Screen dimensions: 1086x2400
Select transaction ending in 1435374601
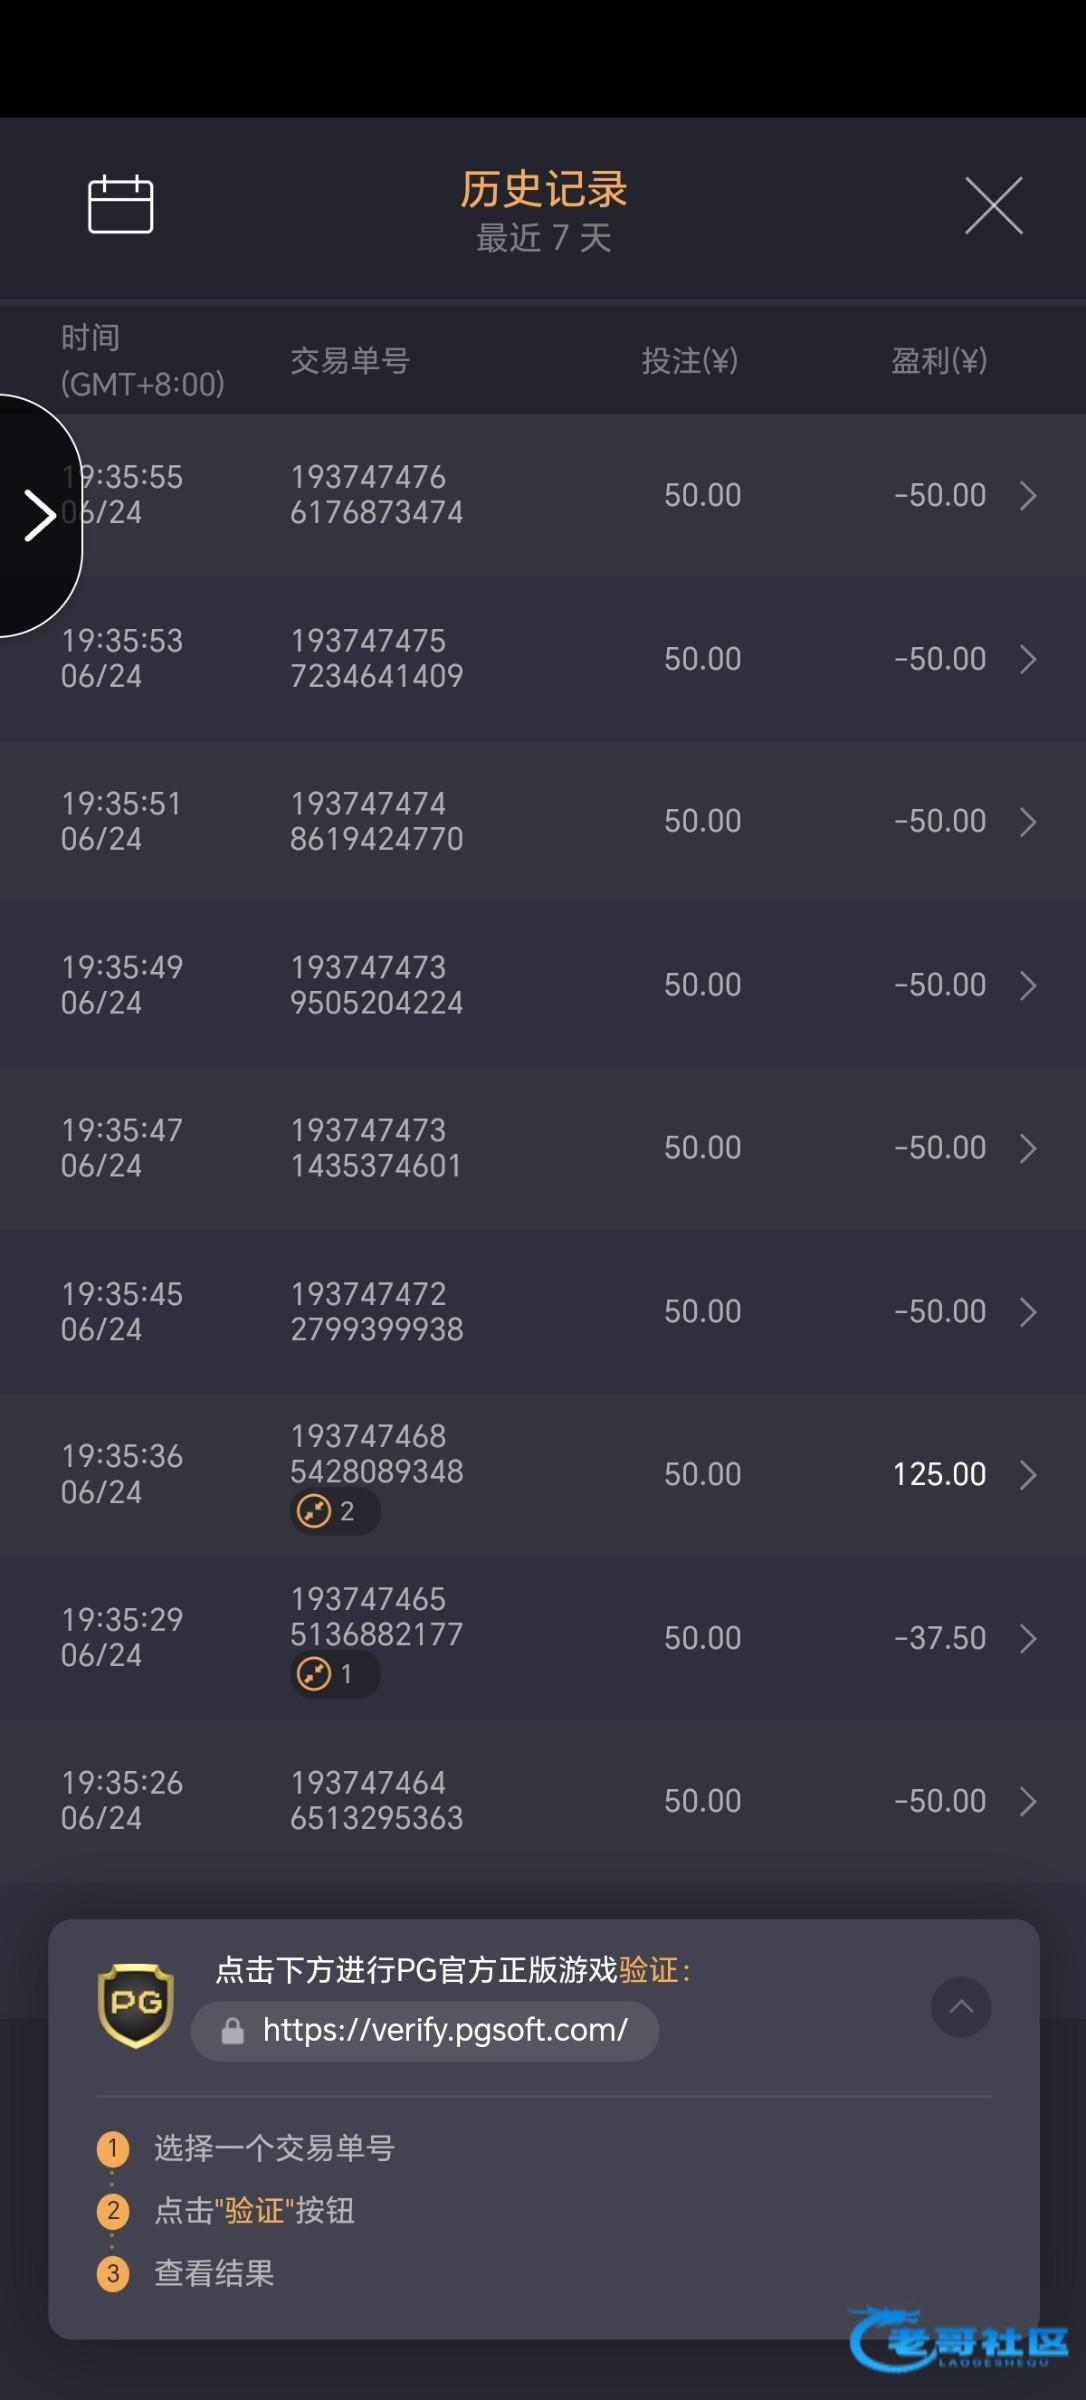tap(376, 1148)
